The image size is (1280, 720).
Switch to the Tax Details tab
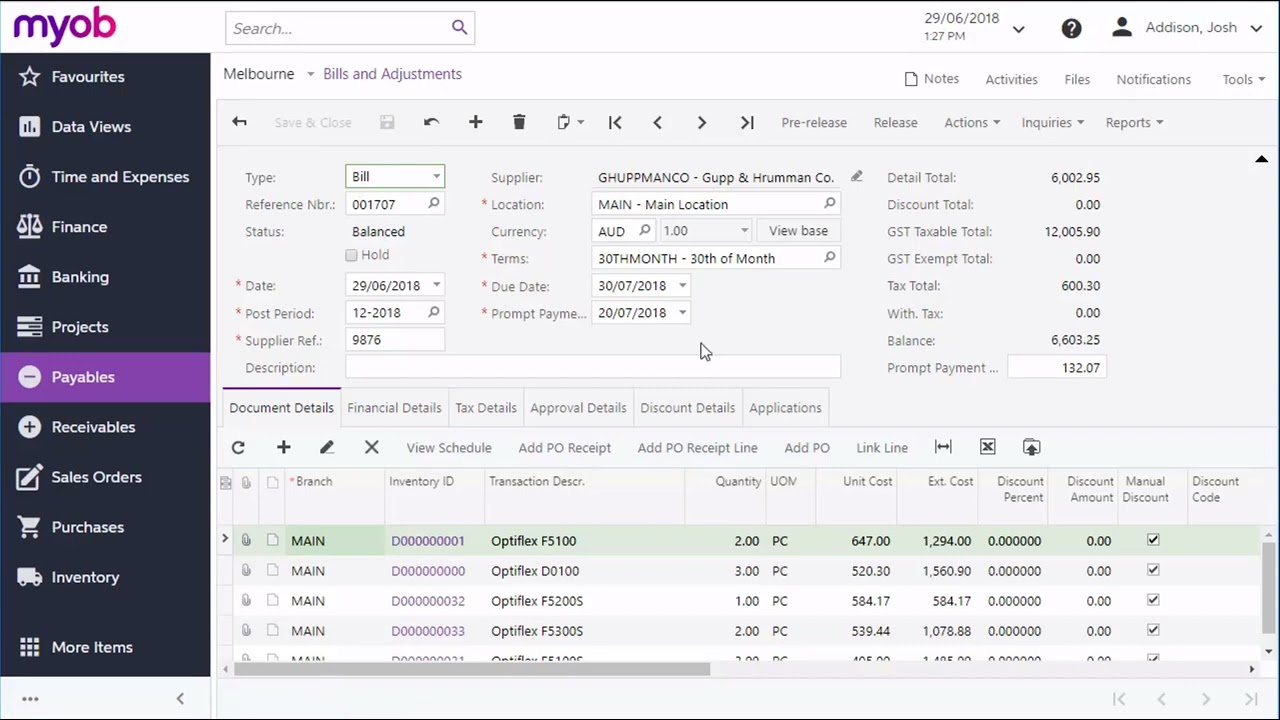[x=486, y=407]
